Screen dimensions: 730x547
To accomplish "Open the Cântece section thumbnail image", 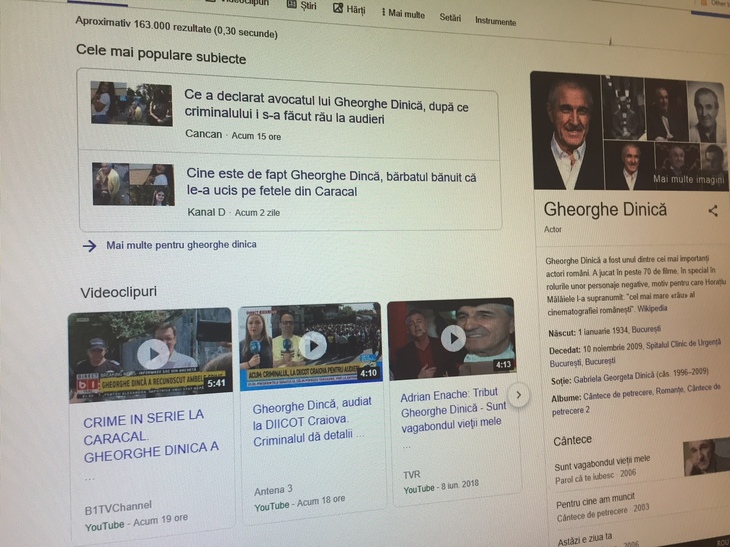I will click(705, 456).
